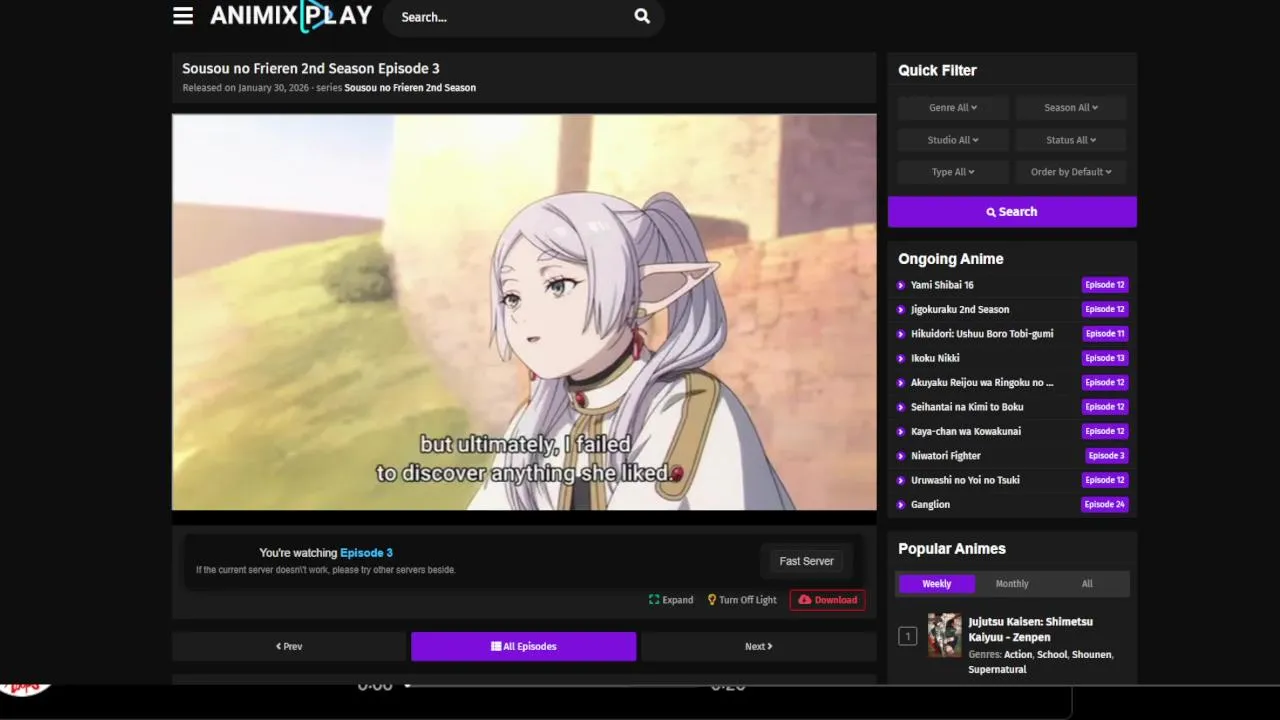The image size is (1280, 720).
Task: Select the Fast Server button
Action: pyautogui.click(x=806, y=561)
